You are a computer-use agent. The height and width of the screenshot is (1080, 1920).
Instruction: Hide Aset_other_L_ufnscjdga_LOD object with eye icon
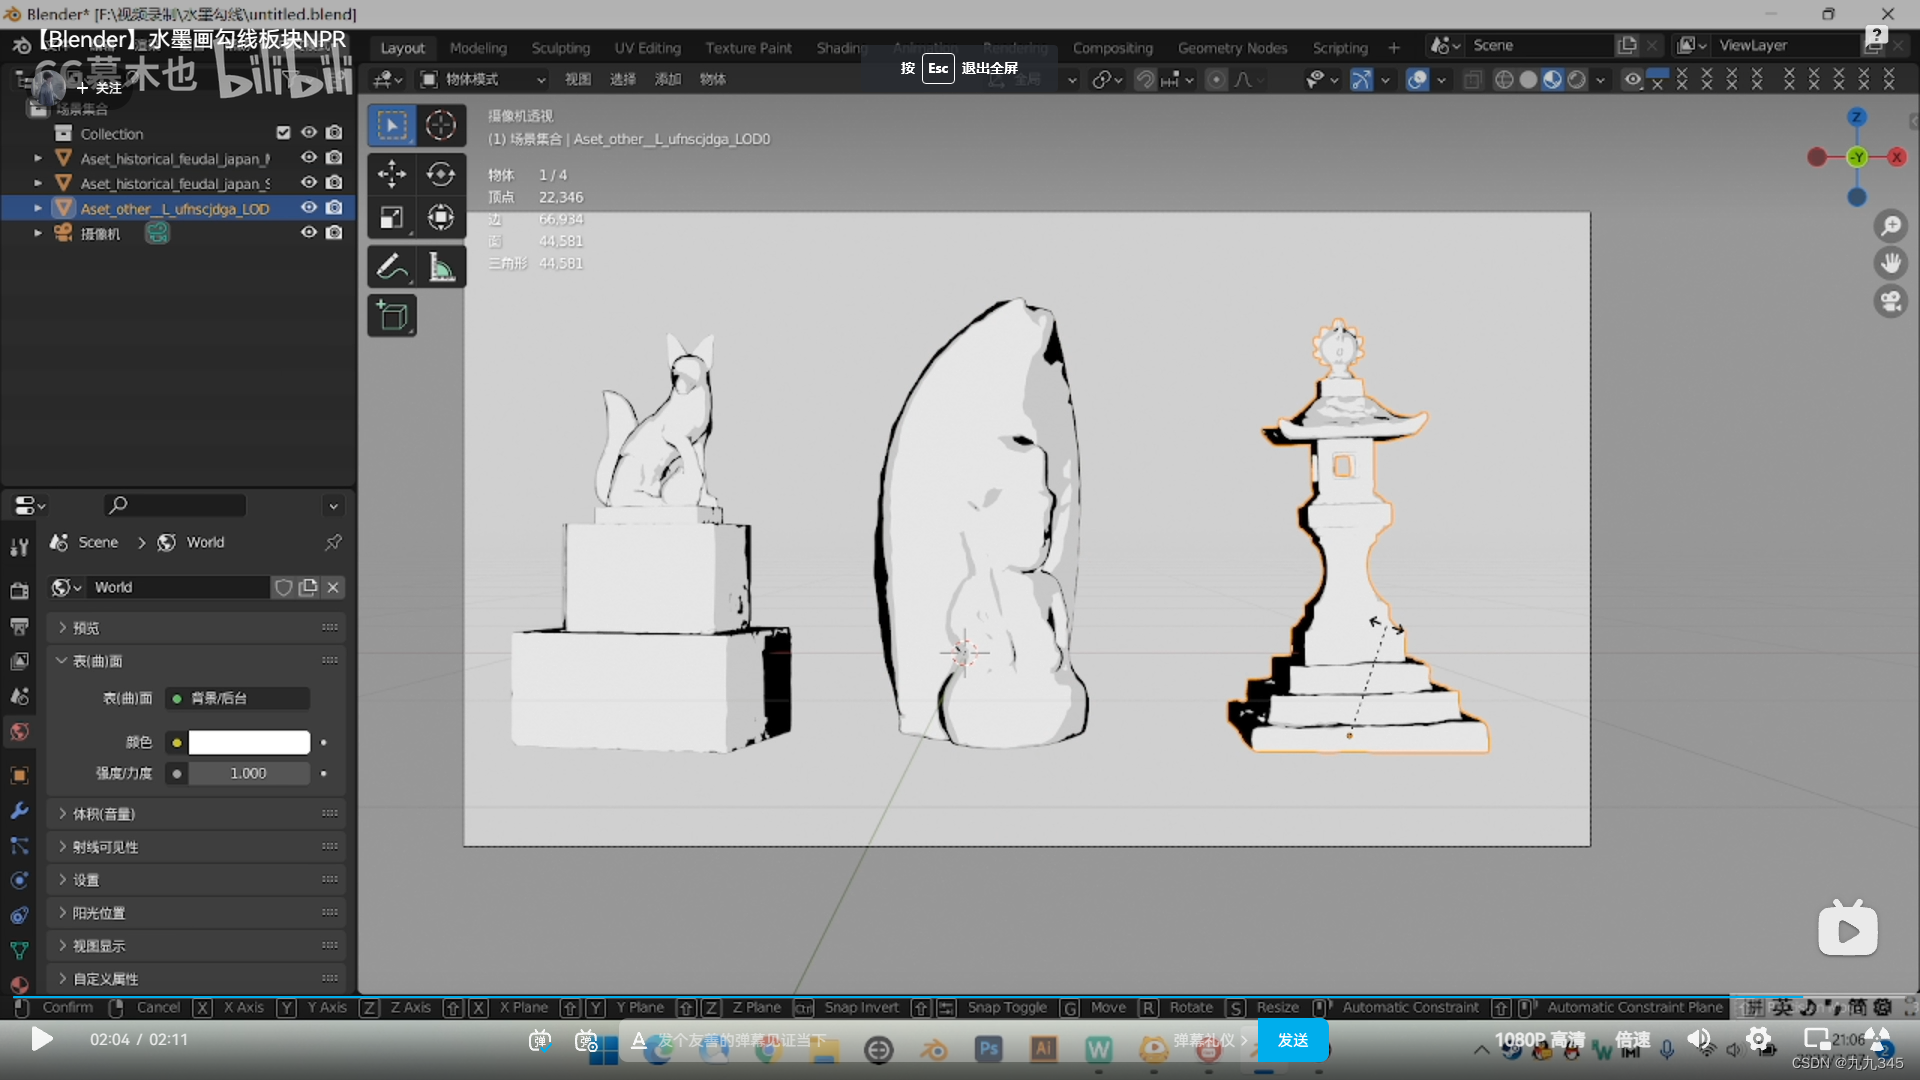coord(309,208)
